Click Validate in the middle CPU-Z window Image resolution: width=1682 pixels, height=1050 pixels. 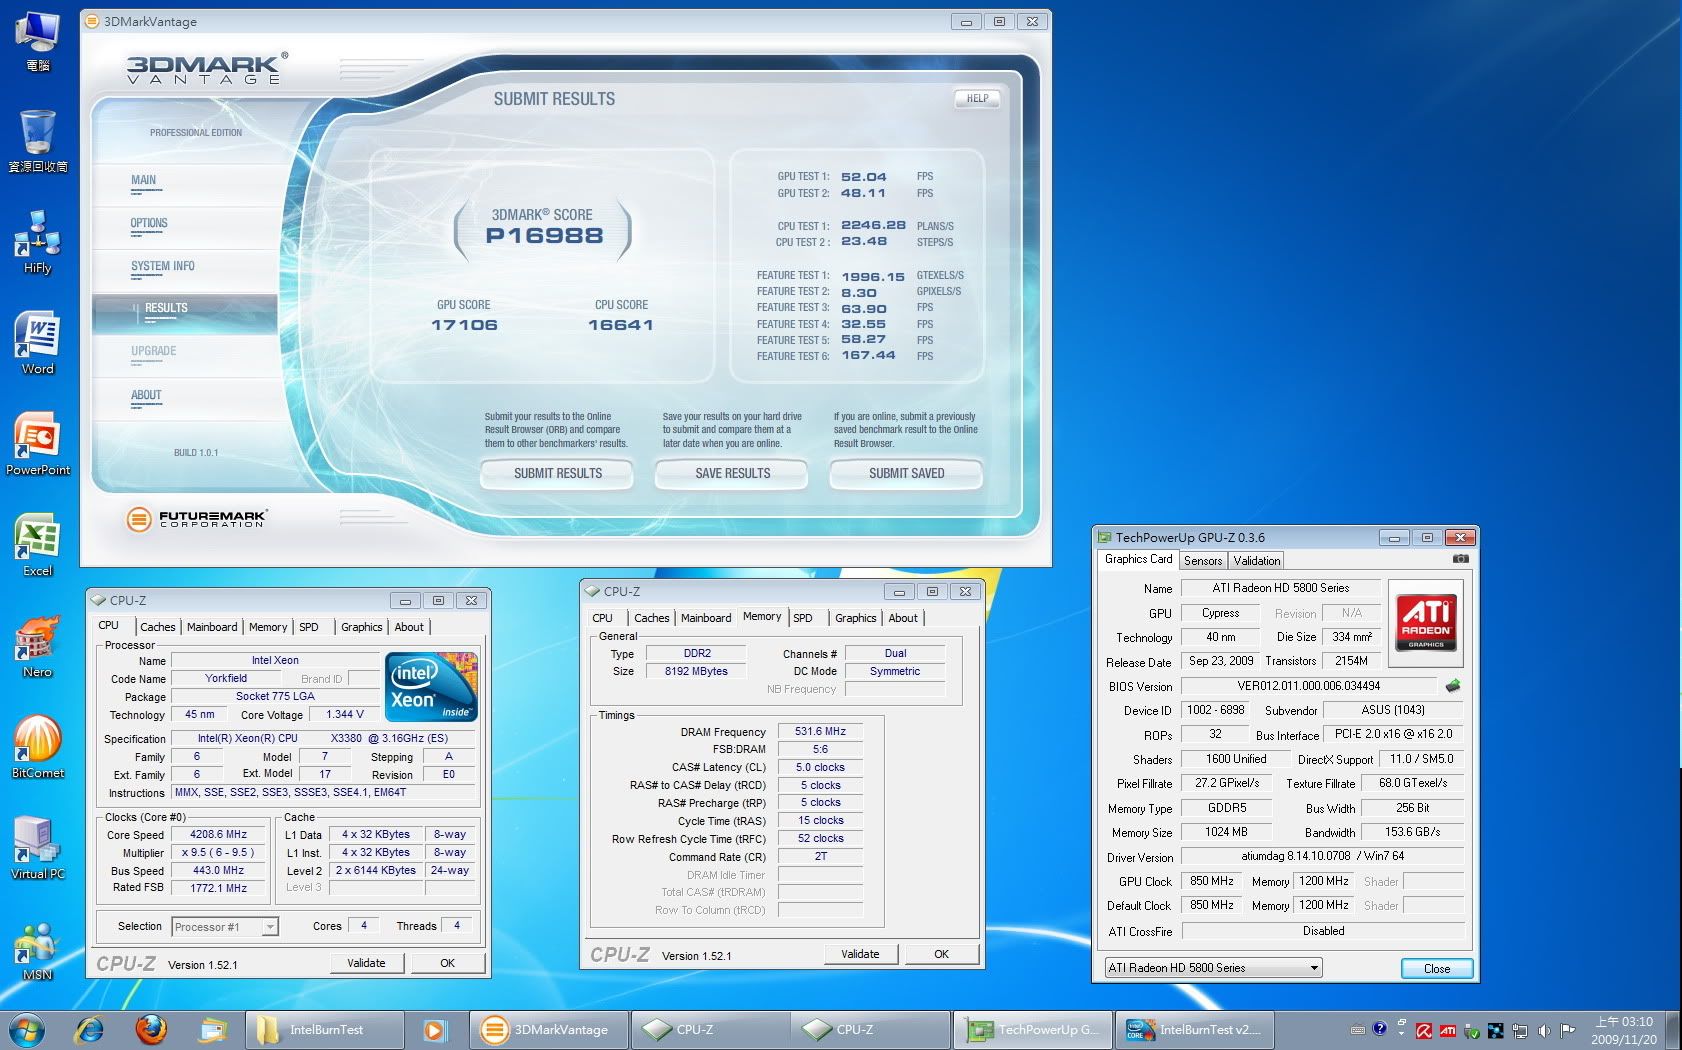point(860,954)
